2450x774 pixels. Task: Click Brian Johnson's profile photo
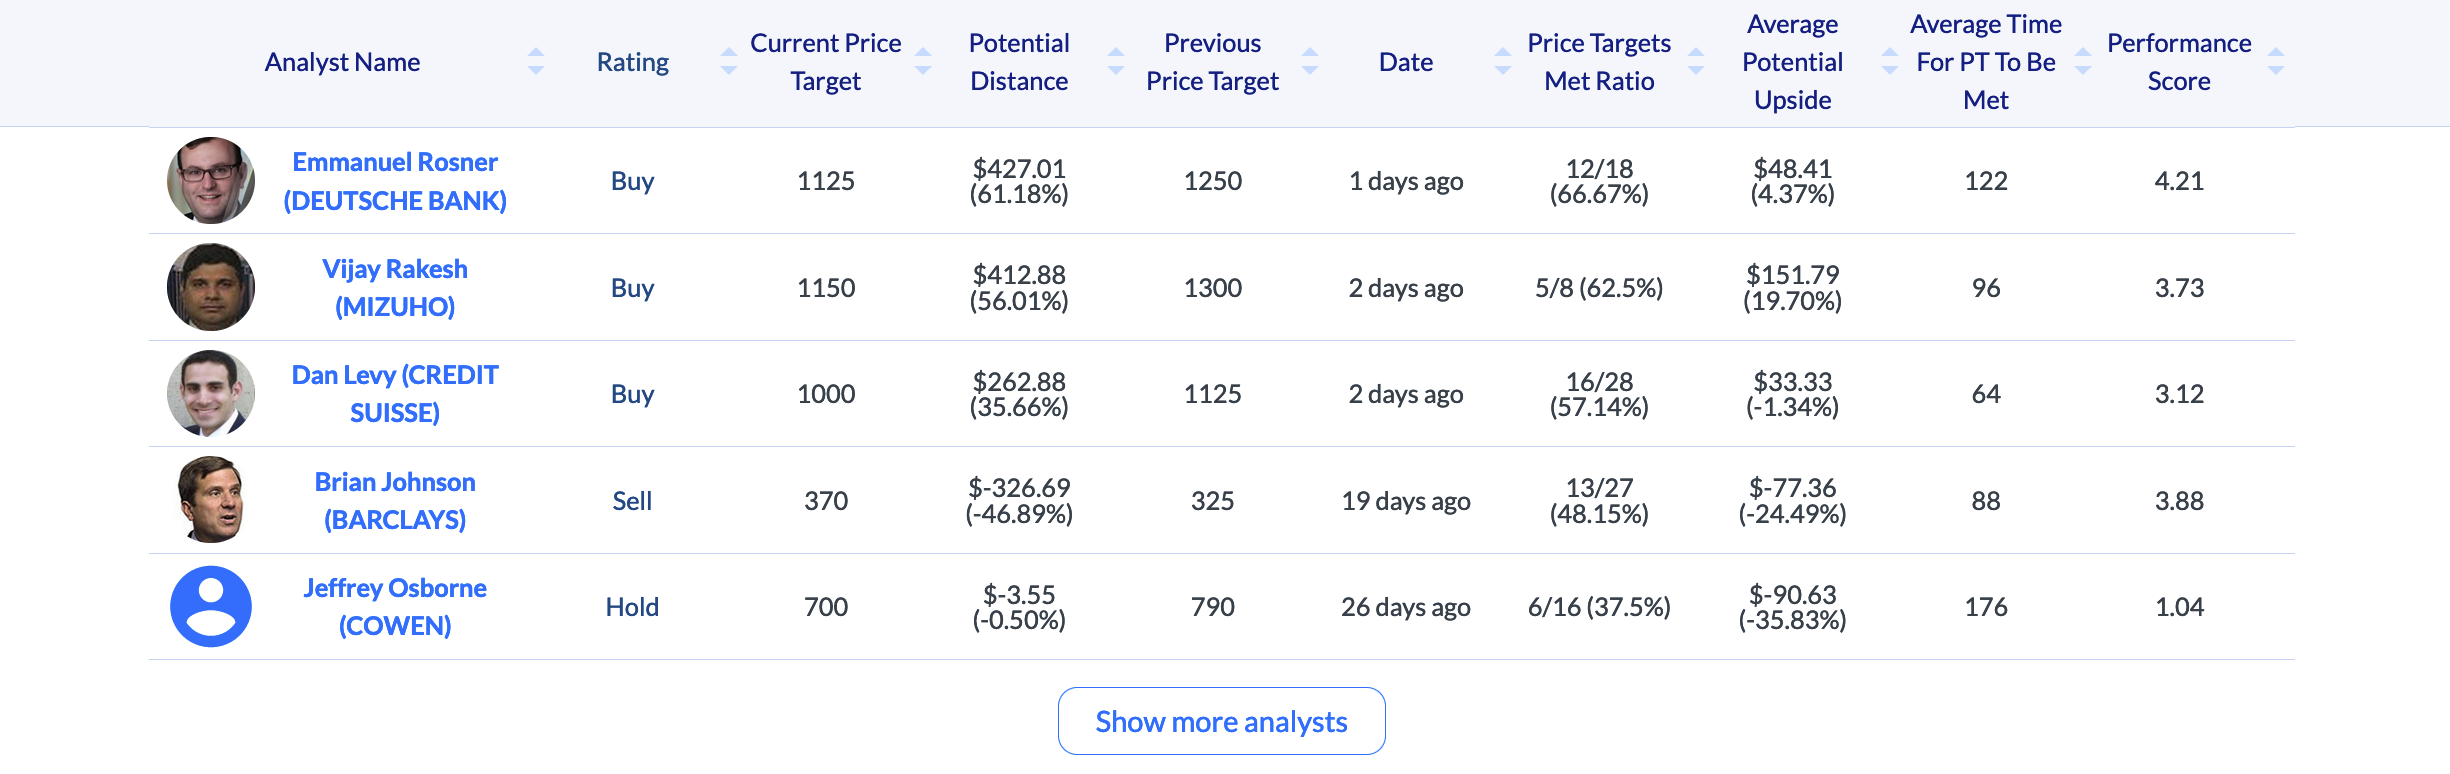tap(210, 500)
